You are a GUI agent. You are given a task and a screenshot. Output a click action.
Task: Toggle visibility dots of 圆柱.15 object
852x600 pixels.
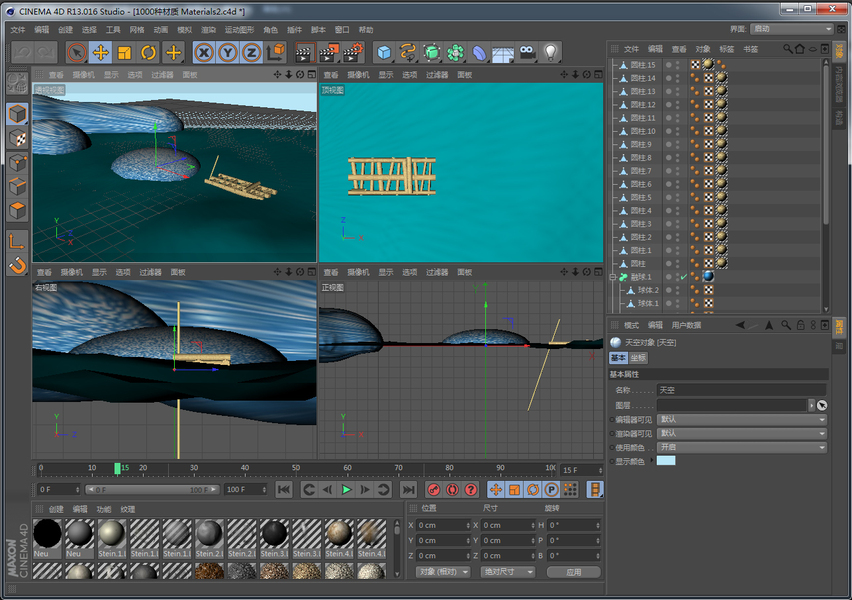pos(678,64)
